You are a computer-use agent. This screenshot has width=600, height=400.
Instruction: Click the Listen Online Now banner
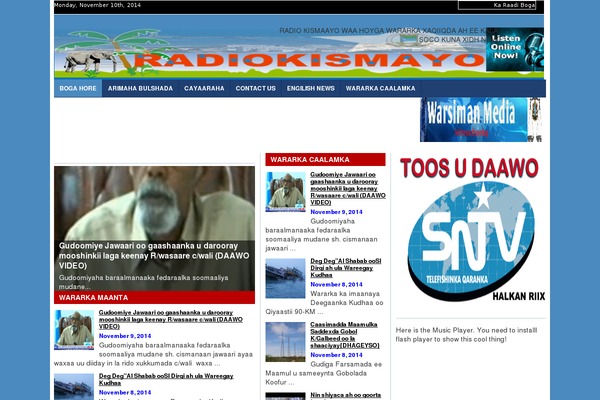pyautogui.click(x=515, y=49)
